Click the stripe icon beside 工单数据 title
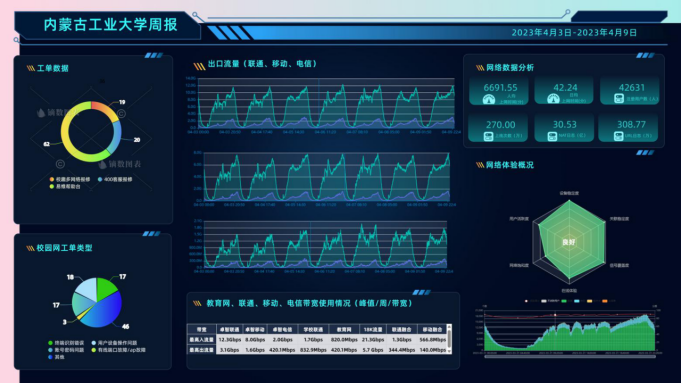The width and height of the screenshot is (681, 384). pyautogui.click(x=31, y=68)
